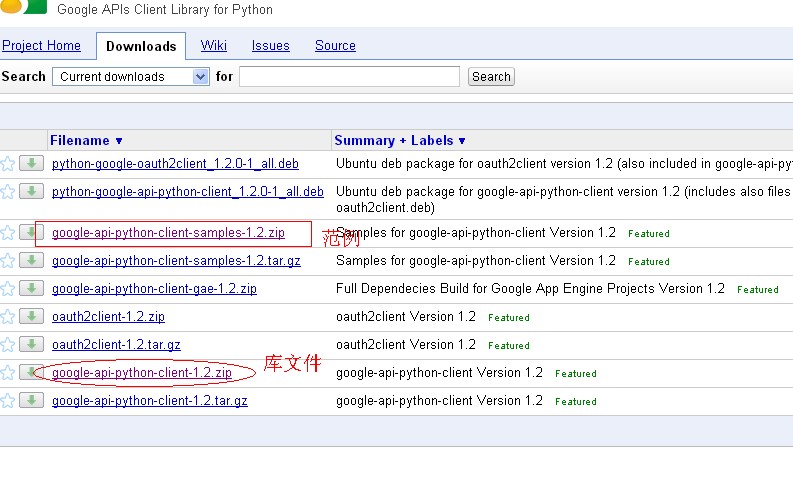Click 'Google APIs Client Library for Python' title
The image size is (793, 491).
(165, 10)
